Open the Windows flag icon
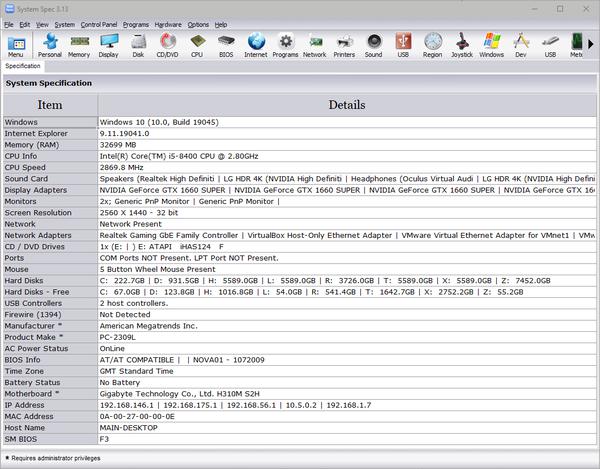This screenshot has width=600, height=469. (x=492, y=46)
